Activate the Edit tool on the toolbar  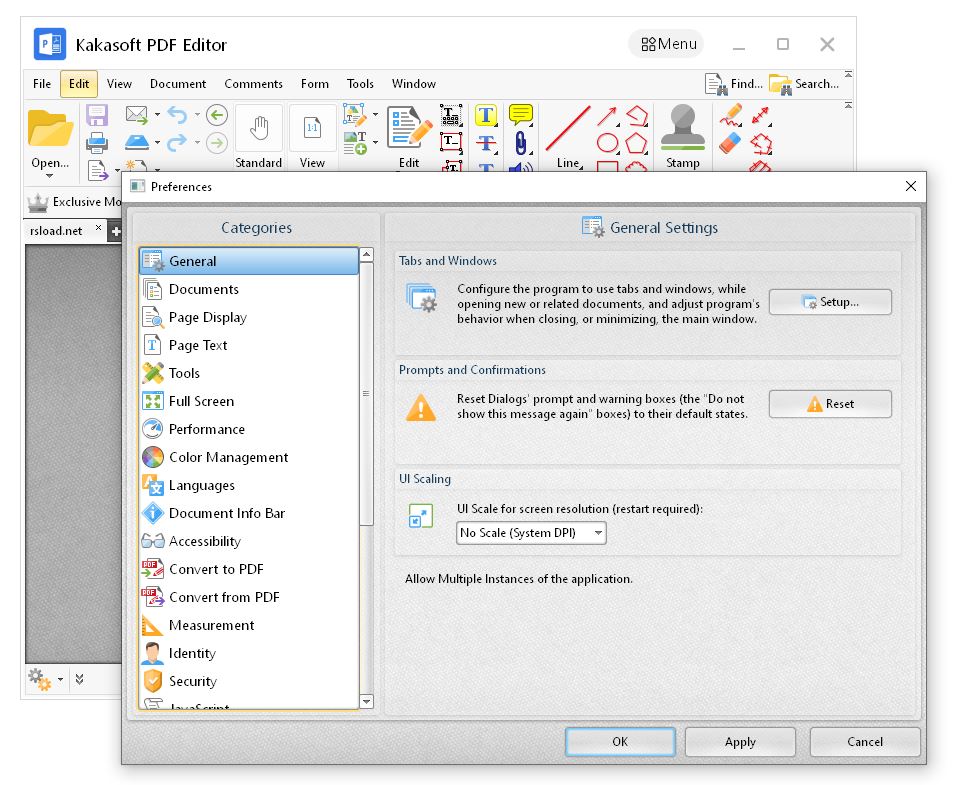(x=408, y=128)
